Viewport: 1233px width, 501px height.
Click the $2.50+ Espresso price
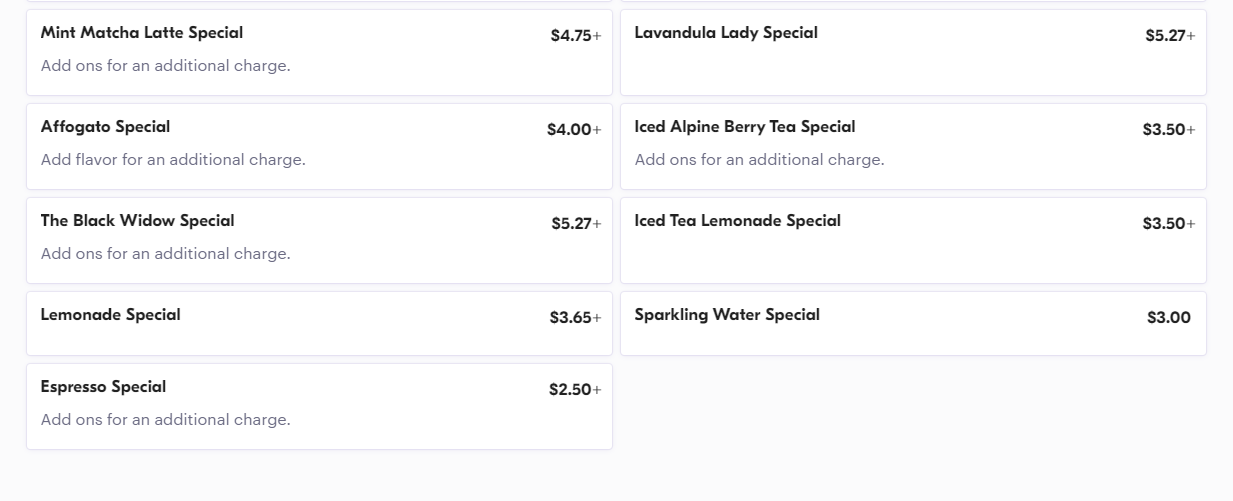tap(574, 390)
